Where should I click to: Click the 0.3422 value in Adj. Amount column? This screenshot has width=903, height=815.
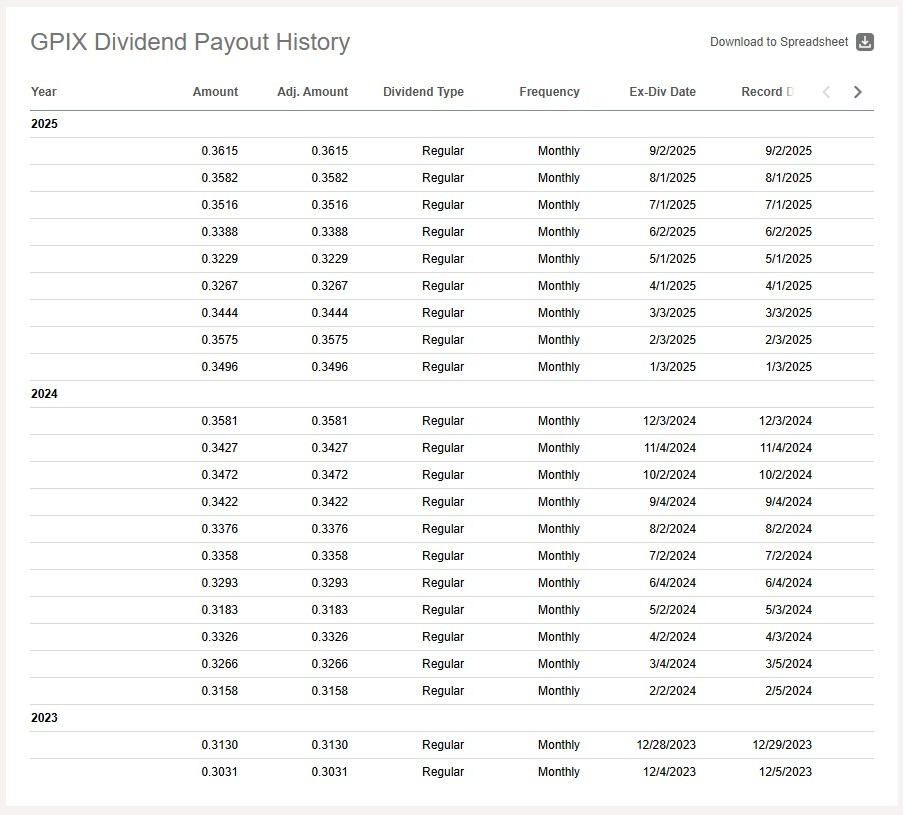(x=329, y=502)
